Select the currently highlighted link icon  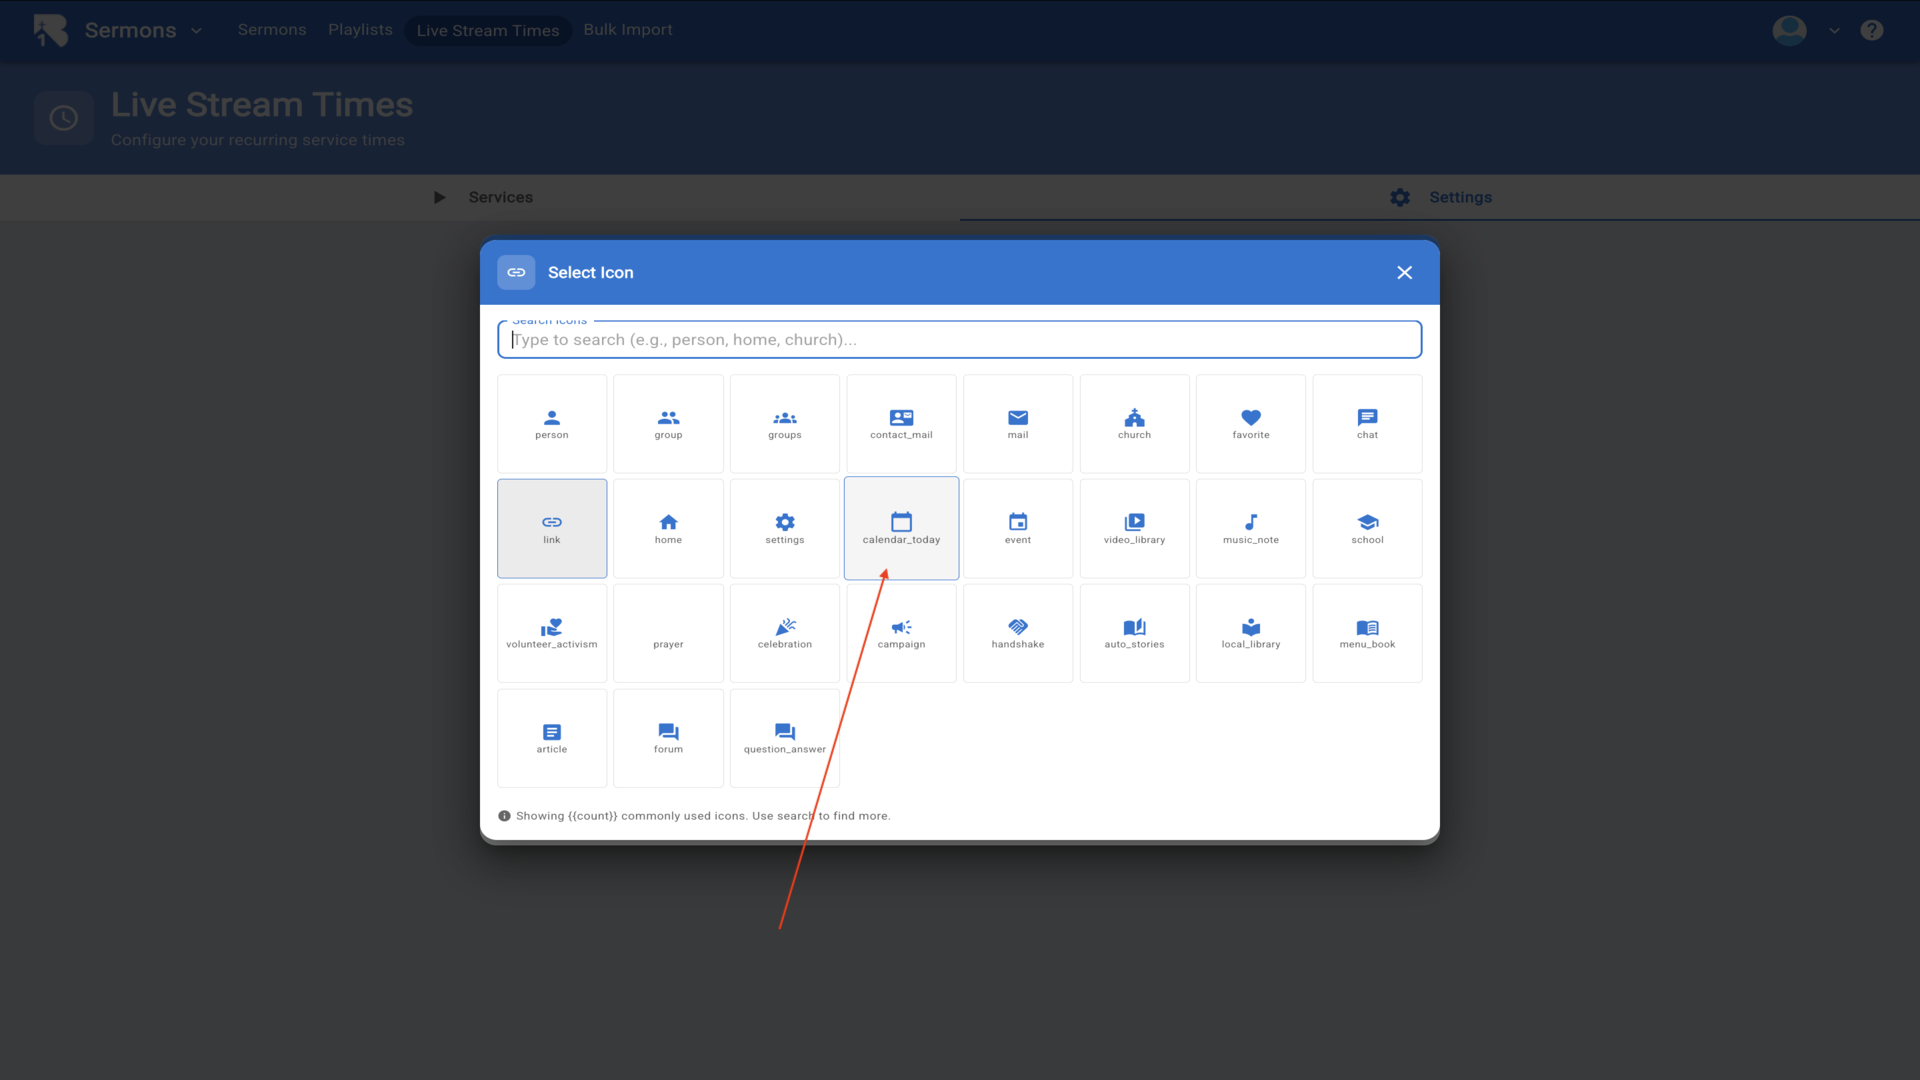tap(551, 528)
